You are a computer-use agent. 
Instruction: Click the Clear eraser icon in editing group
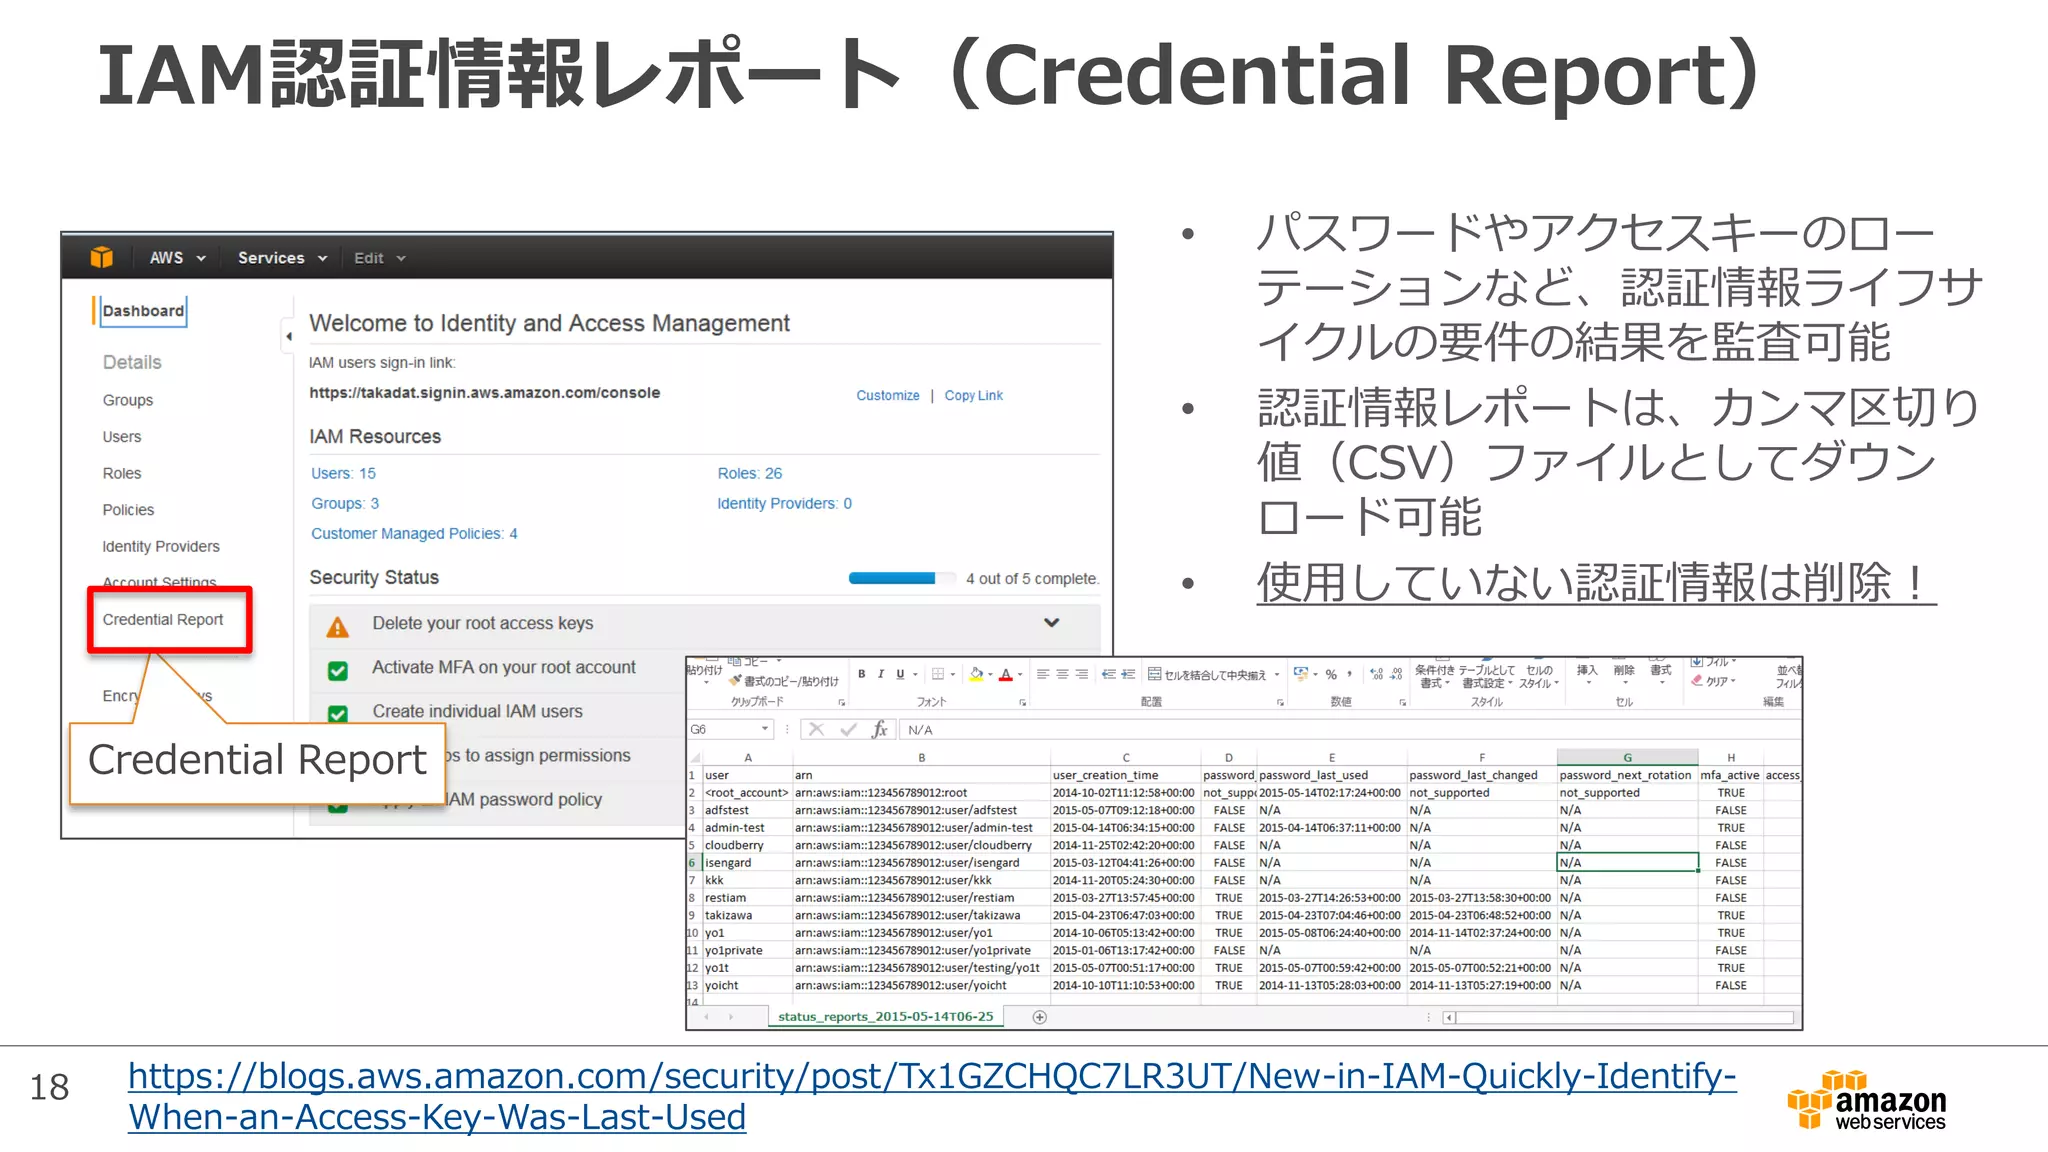1696,680
